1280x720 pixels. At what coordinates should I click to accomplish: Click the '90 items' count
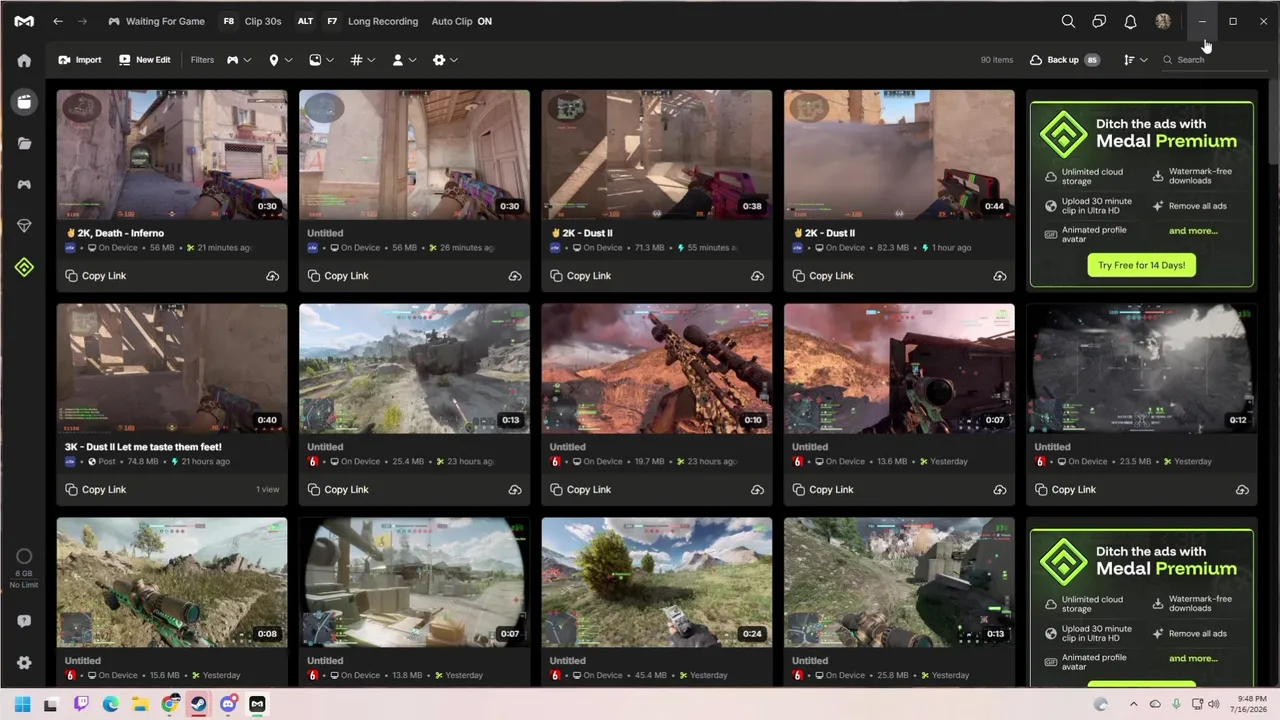[x=997, y=60]
